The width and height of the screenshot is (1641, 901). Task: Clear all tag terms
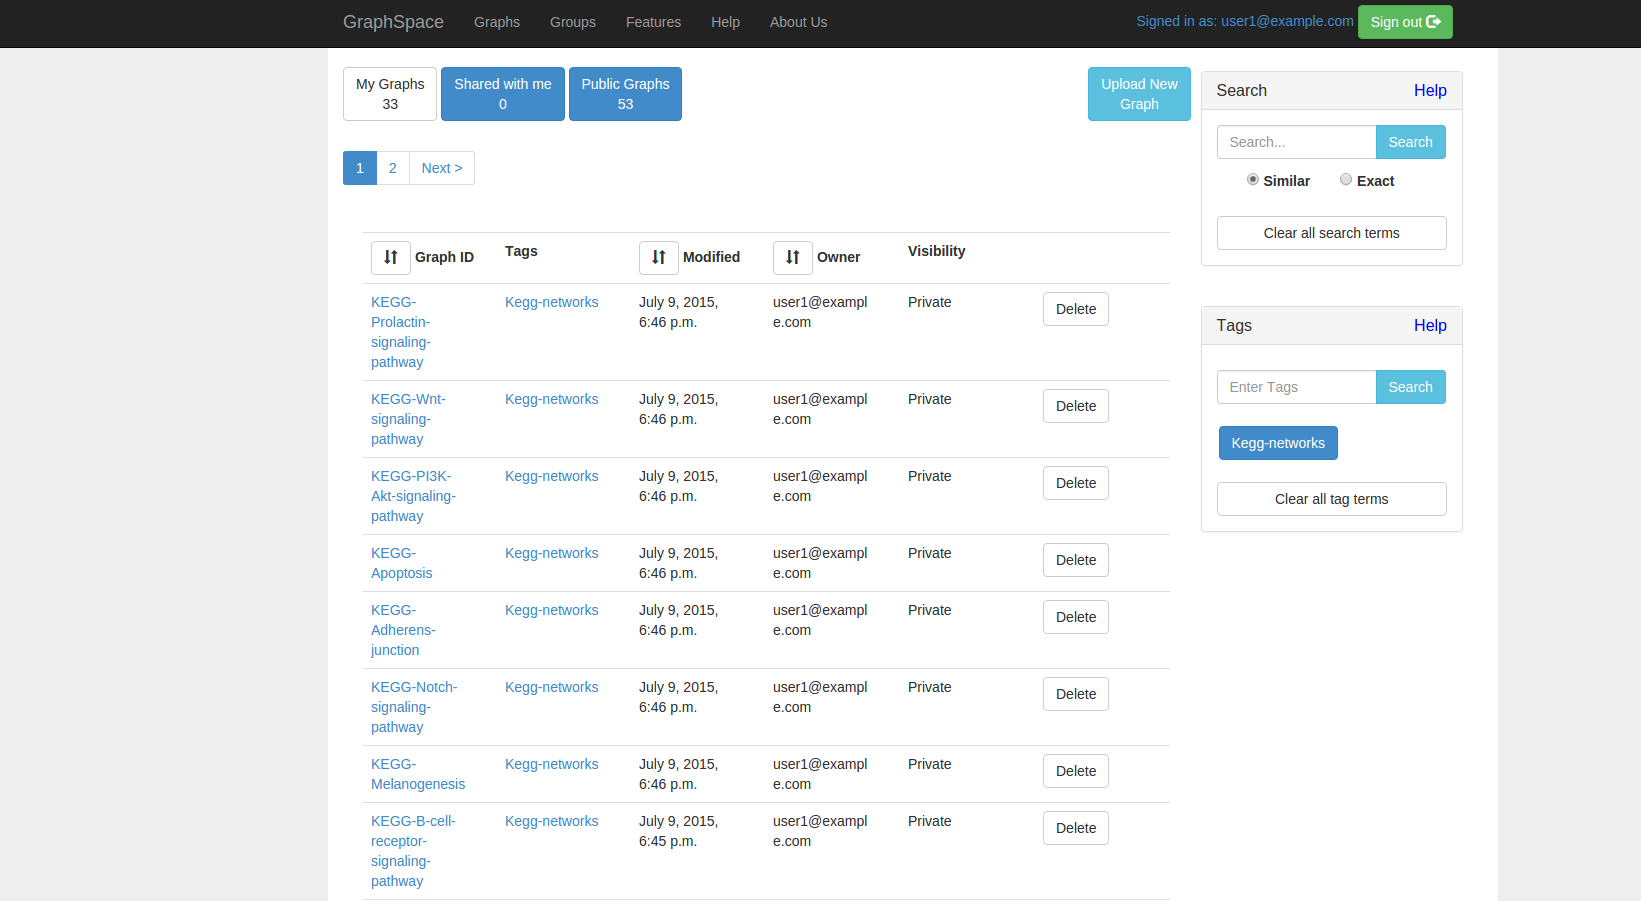[x=1332, y=499]
